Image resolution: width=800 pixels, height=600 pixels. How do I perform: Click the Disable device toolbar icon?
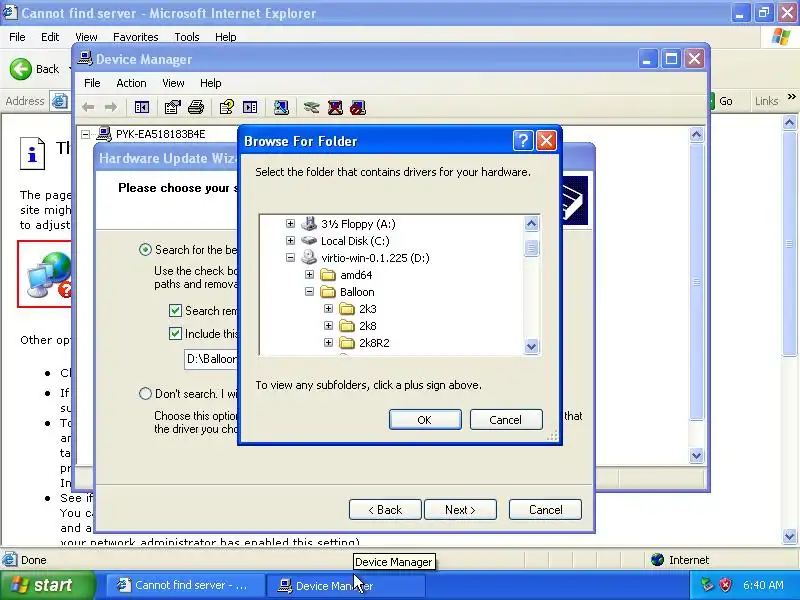click(358, 107)
